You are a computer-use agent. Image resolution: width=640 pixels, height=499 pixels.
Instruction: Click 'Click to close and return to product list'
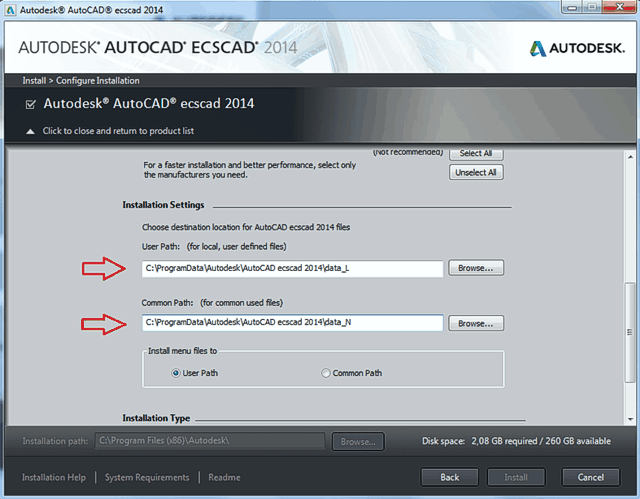pos(118,131)
